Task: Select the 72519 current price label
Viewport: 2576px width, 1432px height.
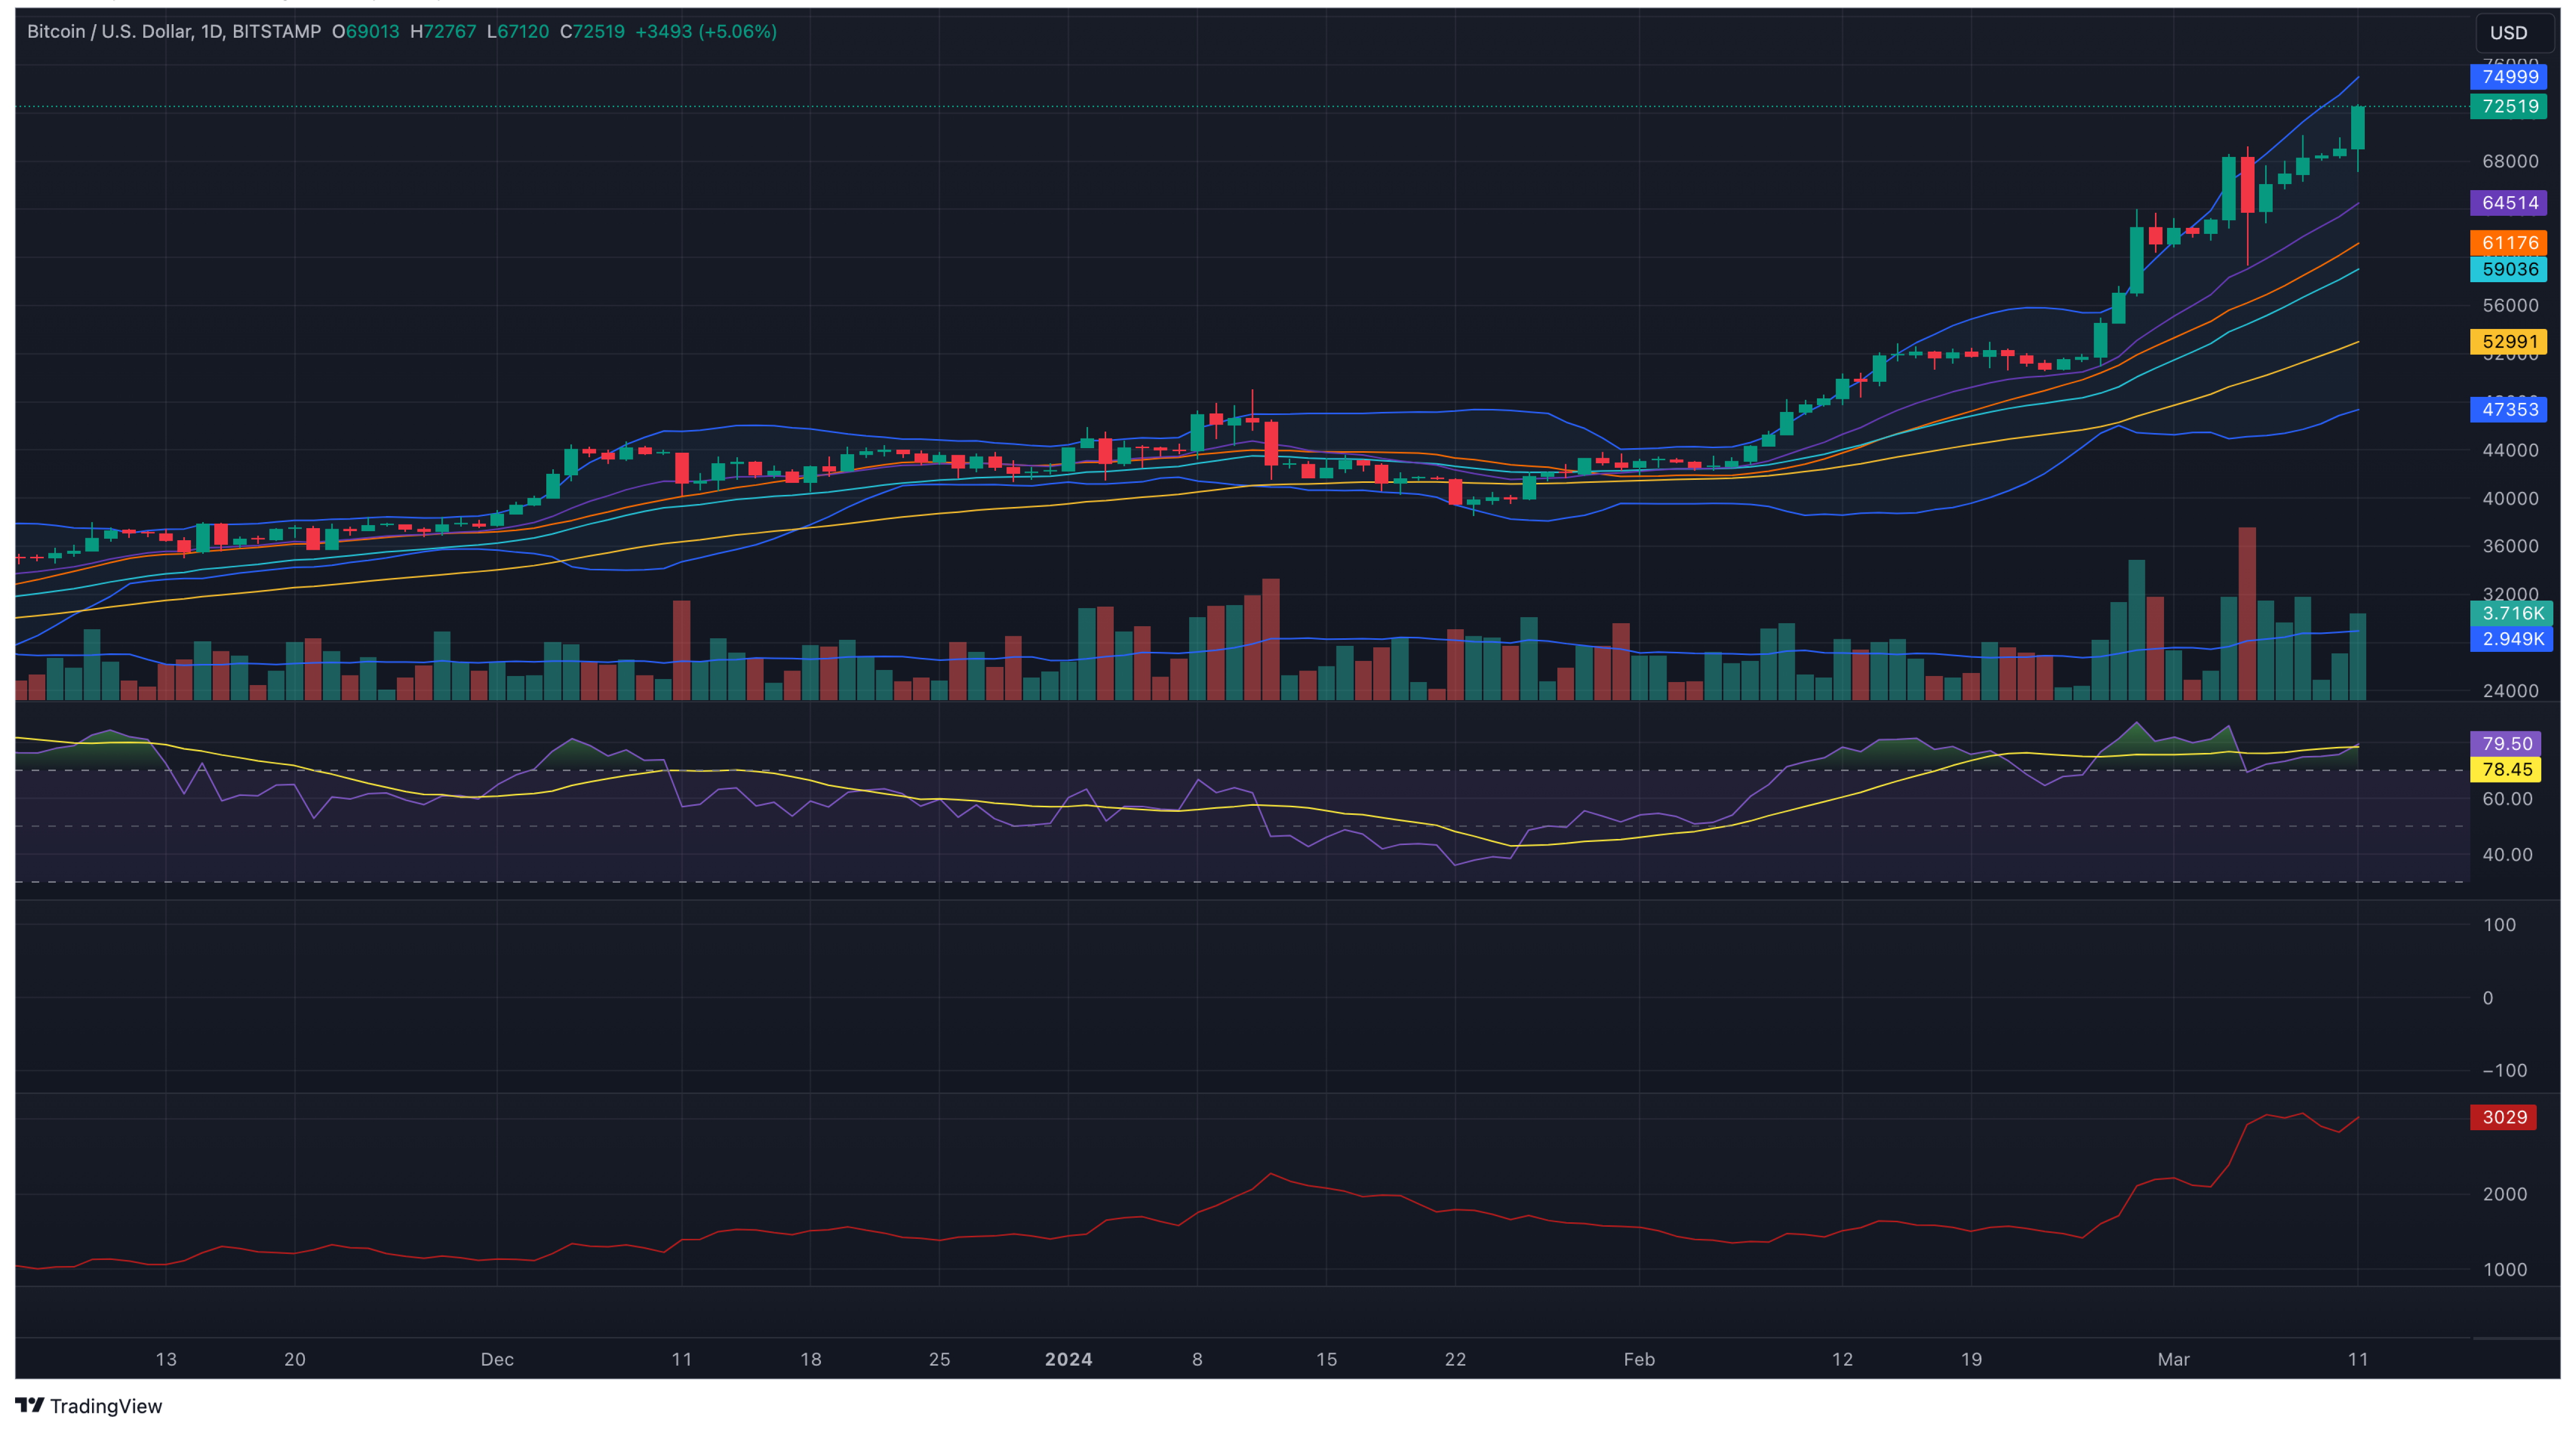Action: click(x=2509, y=106)
